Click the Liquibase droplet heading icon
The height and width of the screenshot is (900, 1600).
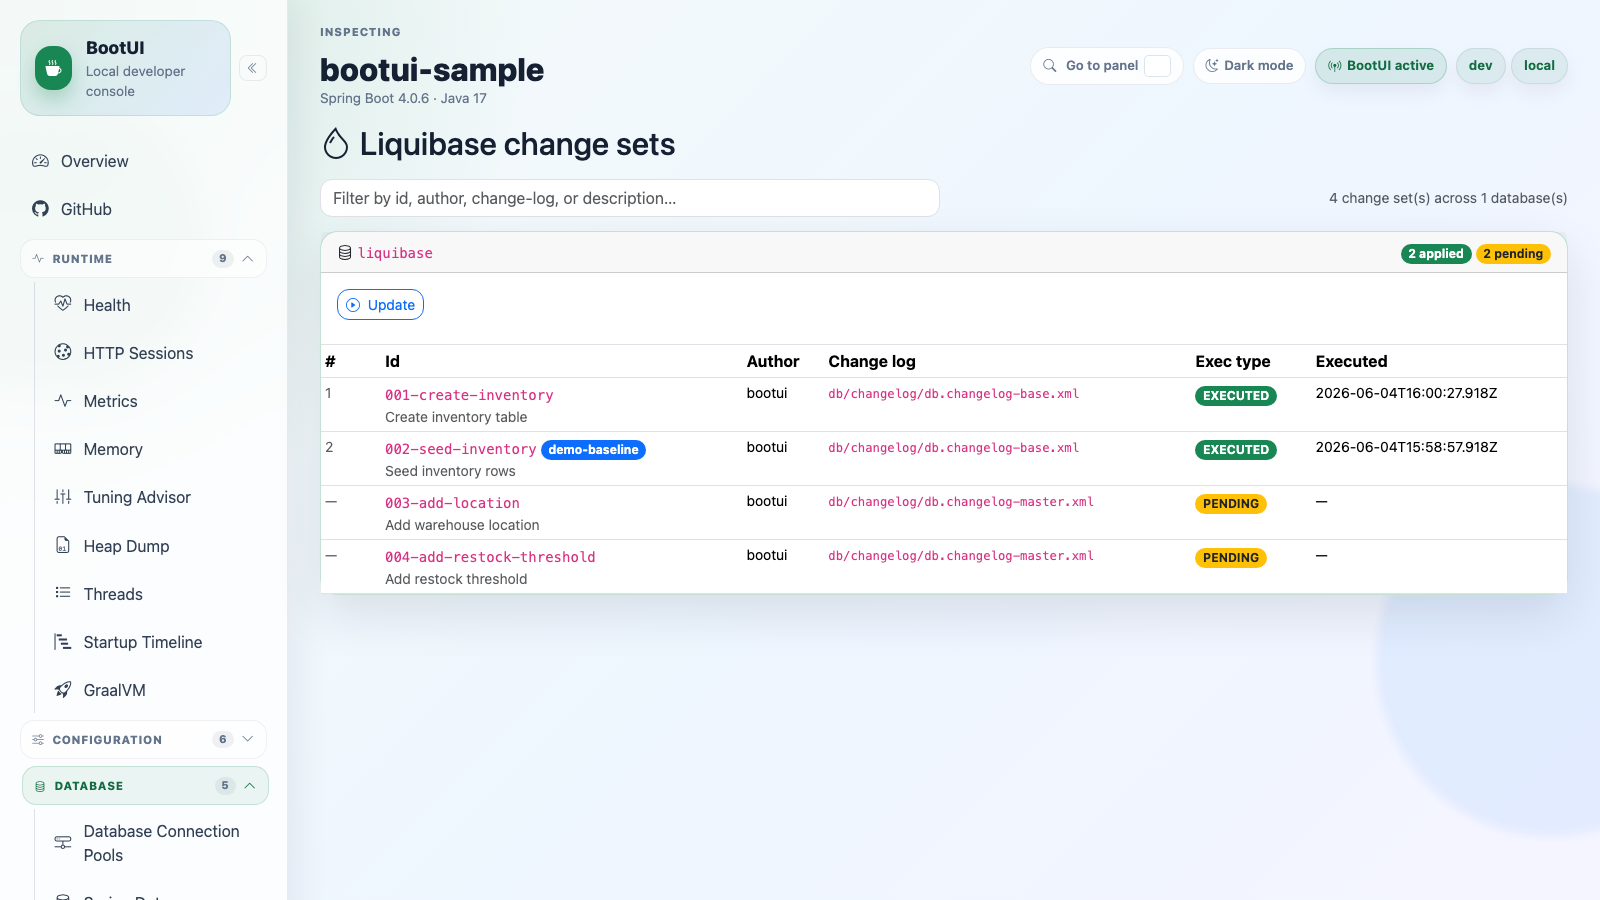click(336, 144)
